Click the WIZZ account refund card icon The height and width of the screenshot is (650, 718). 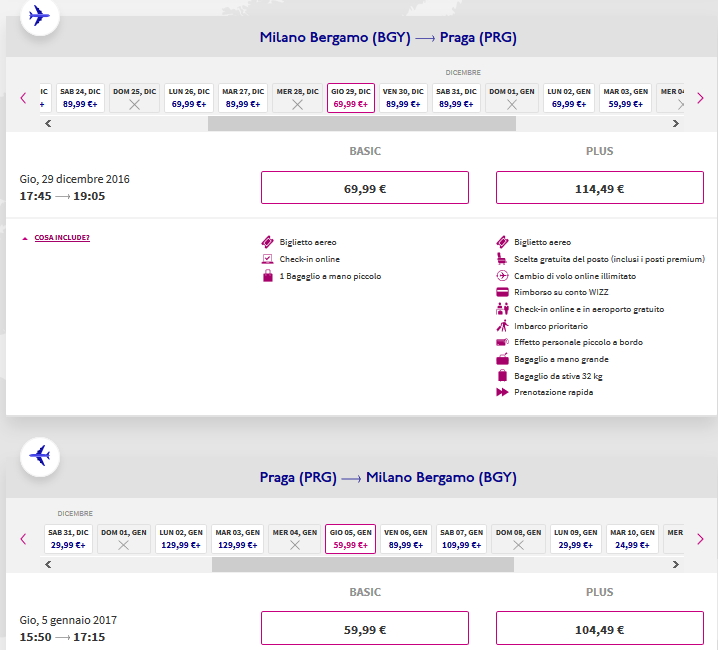pos(503,292)
